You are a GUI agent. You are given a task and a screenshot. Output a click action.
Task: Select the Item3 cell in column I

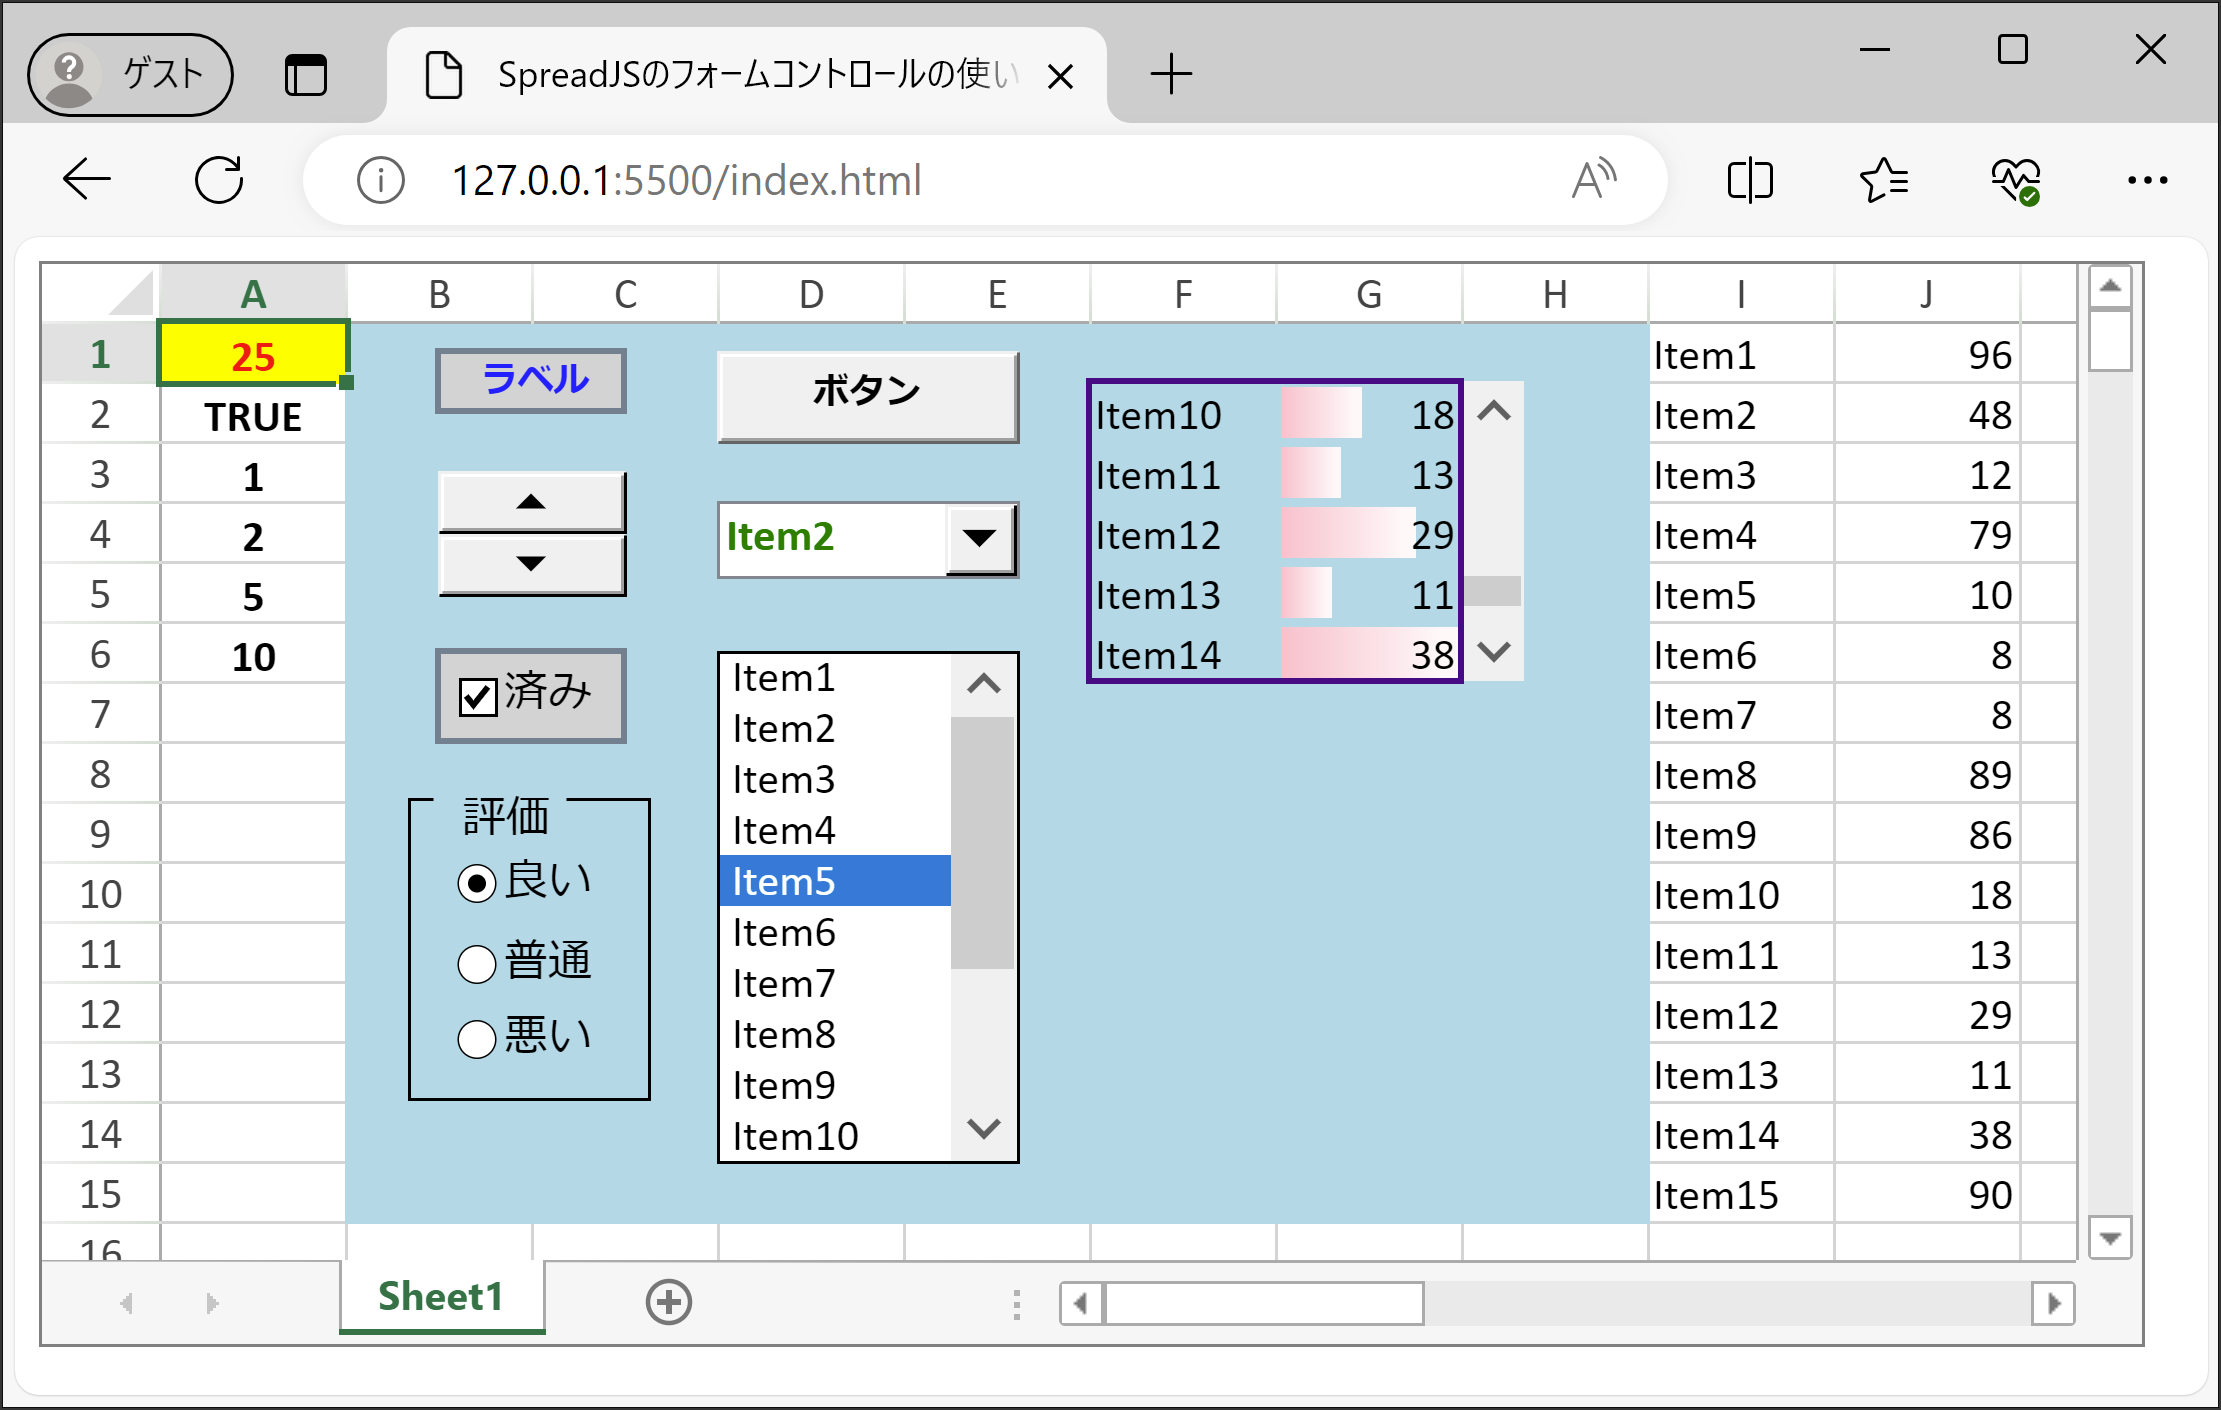tap(1741, 474)
